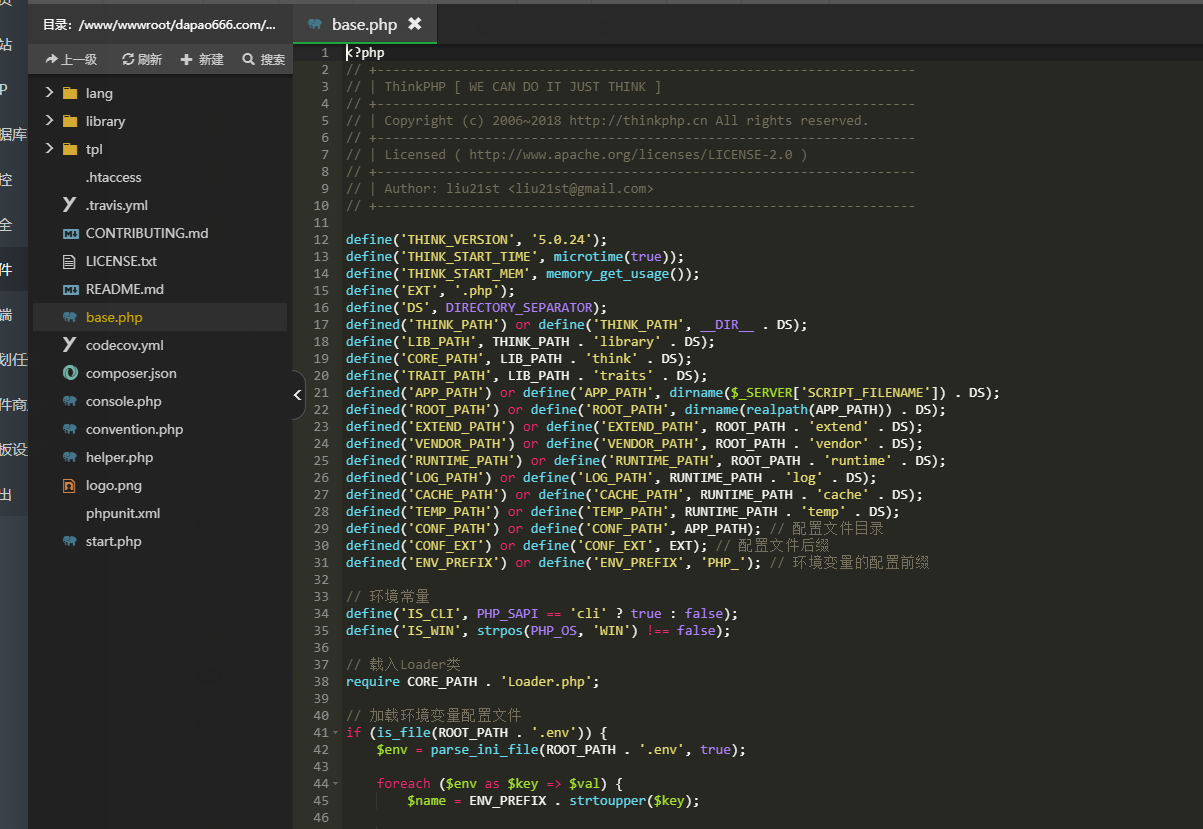Open composer.json file
Viewport: 1203px width, 829px height.
(x=131, y=373)
